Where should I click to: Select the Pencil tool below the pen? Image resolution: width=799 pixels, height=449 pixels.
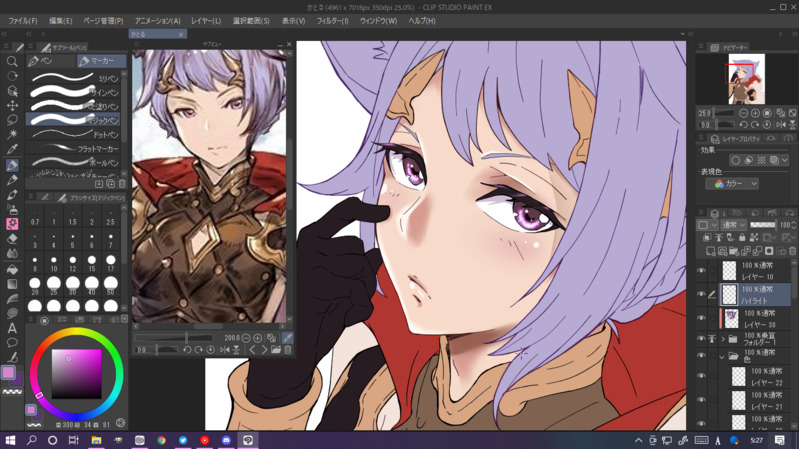tap(12, 180)
